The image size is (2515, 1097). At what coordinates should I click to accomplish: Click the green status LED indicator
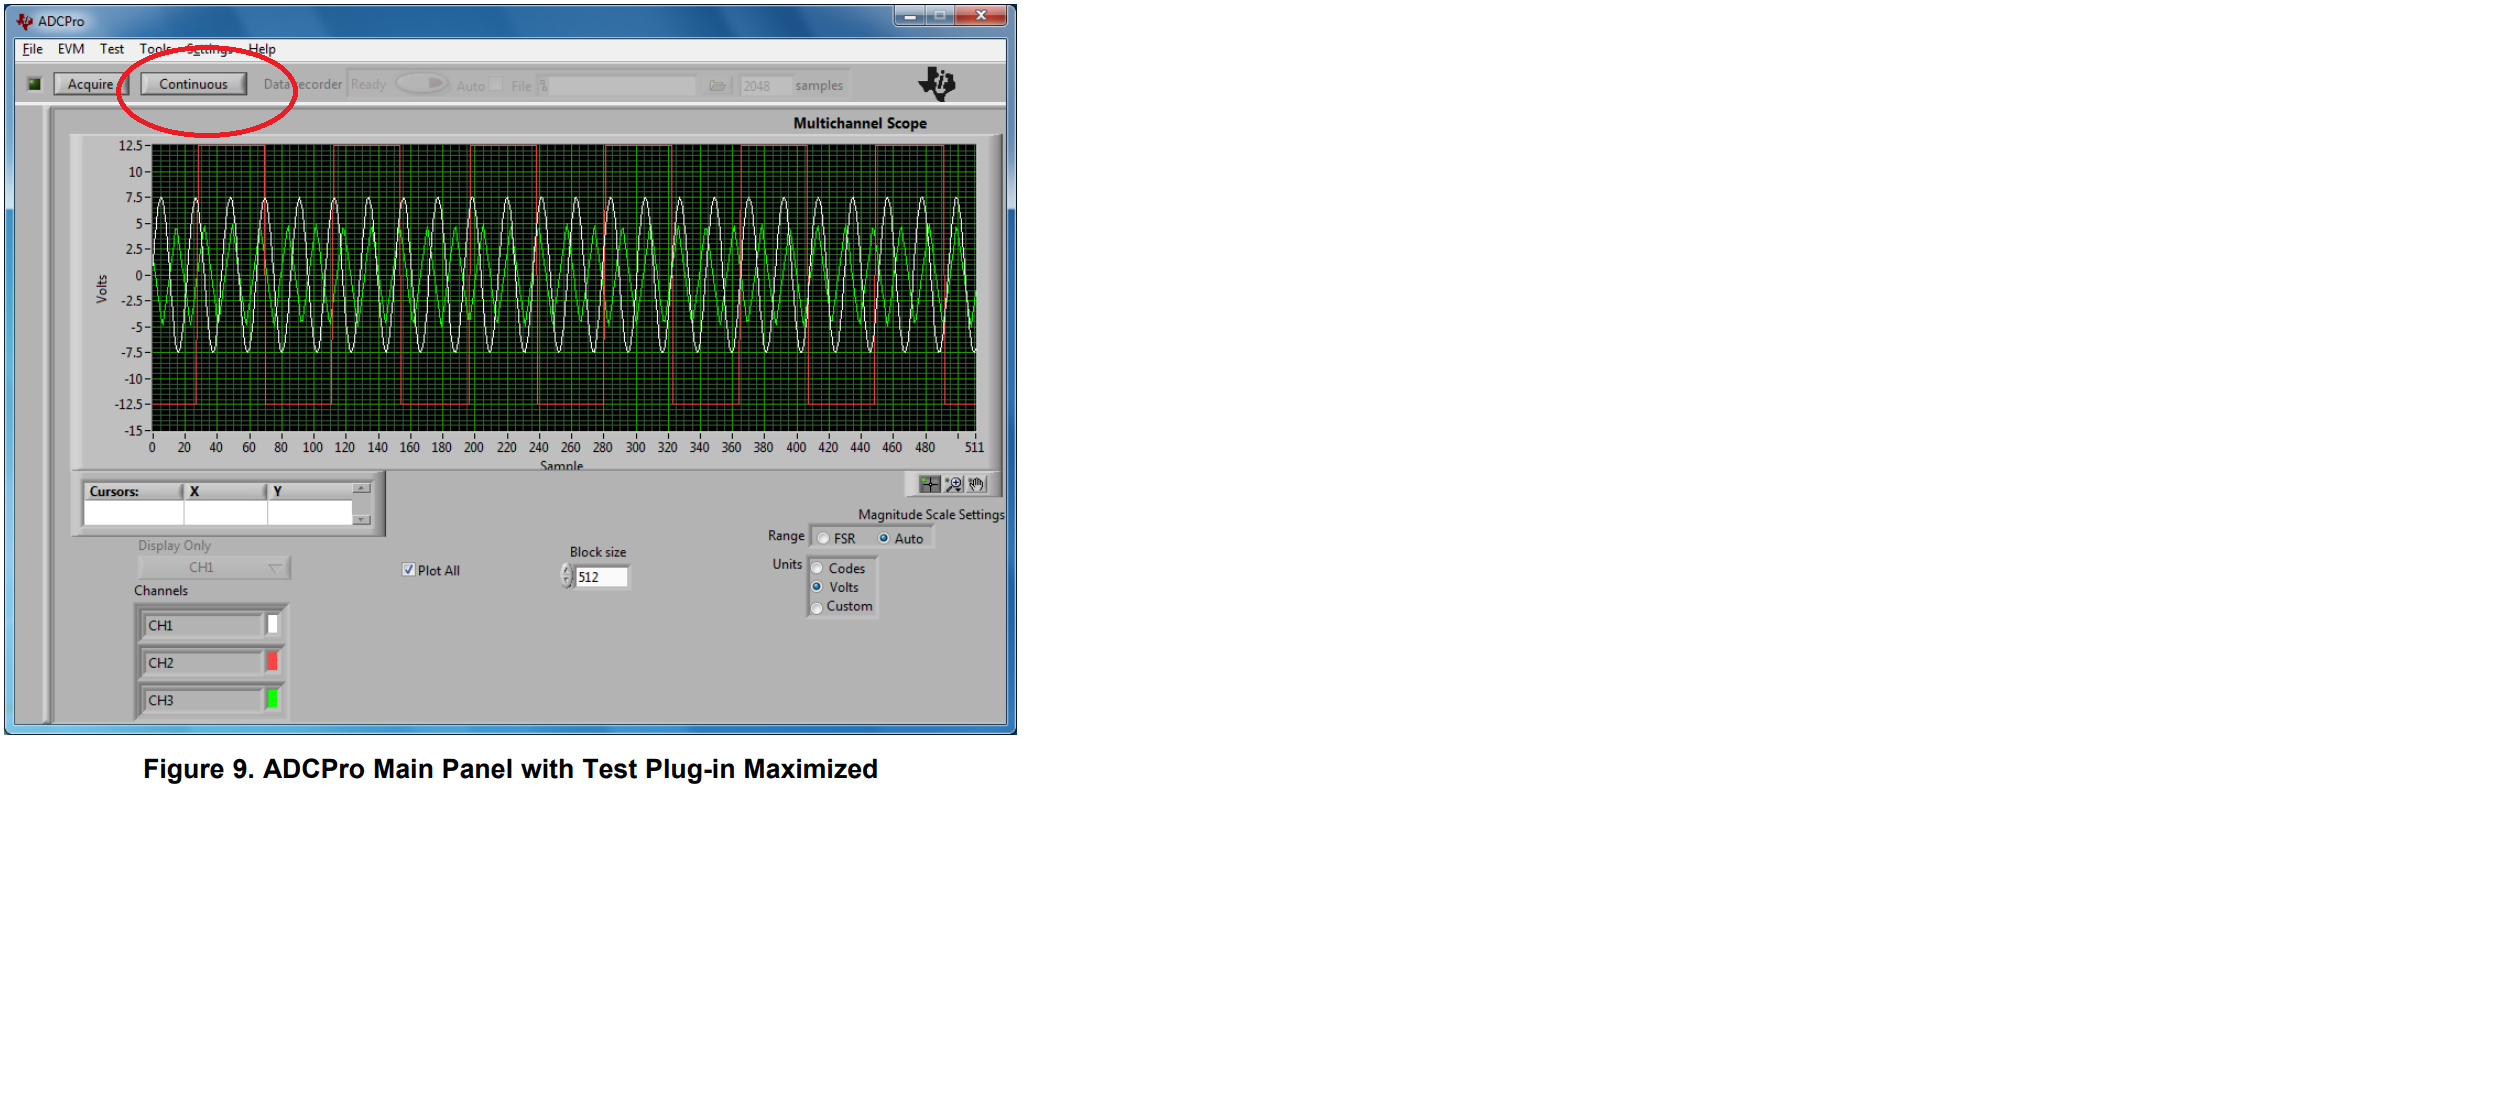pyautogui.click(x=34, y=84)
